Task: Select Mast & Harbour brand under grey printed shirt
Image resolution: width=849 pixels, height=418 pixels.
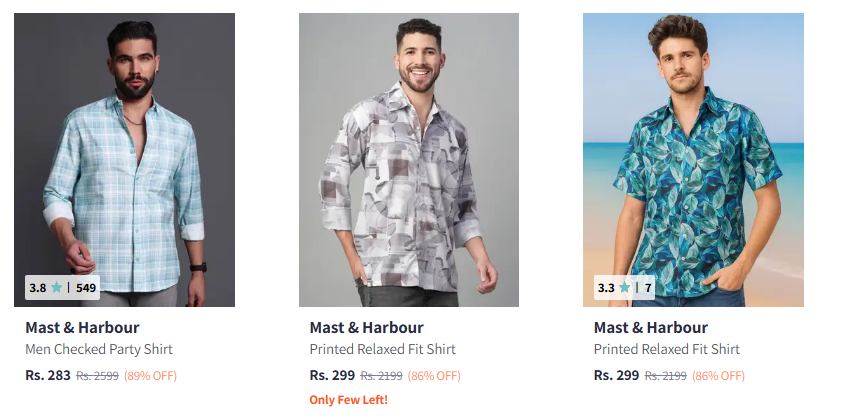Action: [367, 328]
